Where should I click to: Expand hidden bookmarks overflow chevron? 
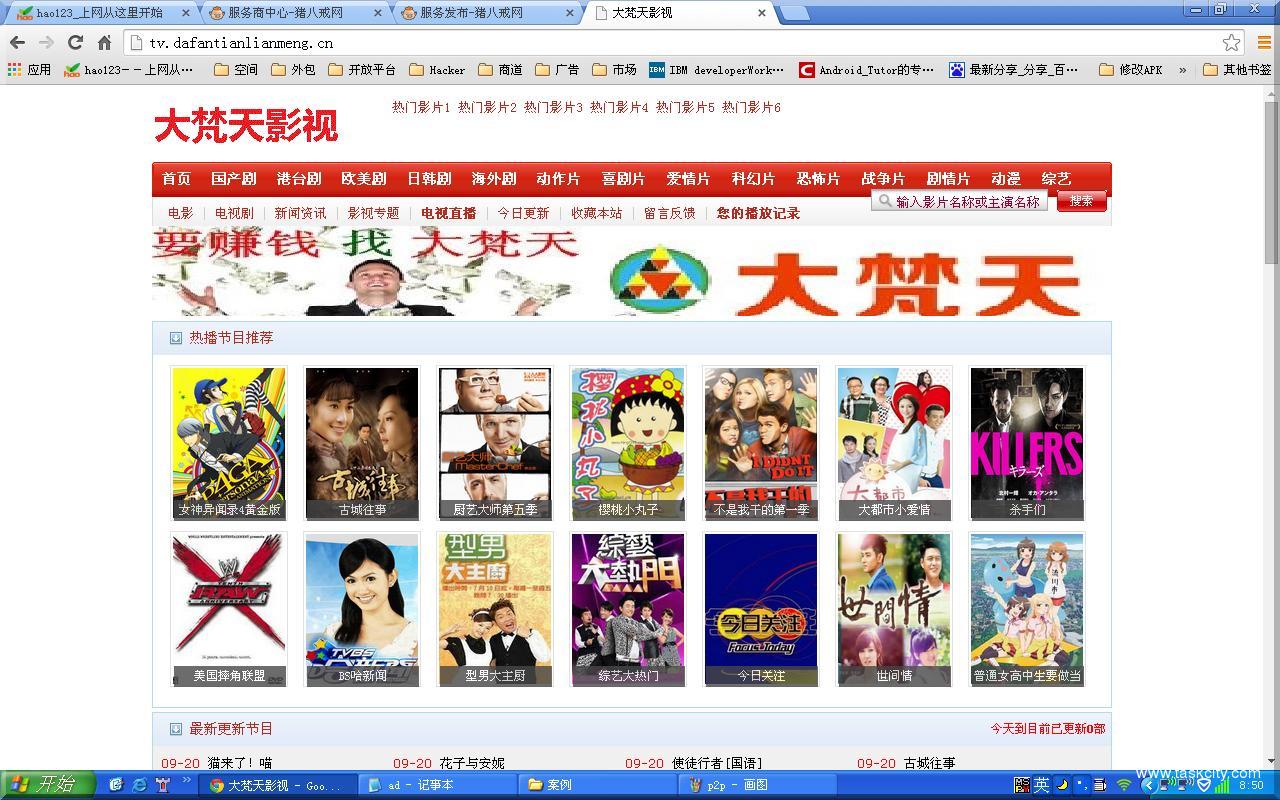pos(1183,70)
